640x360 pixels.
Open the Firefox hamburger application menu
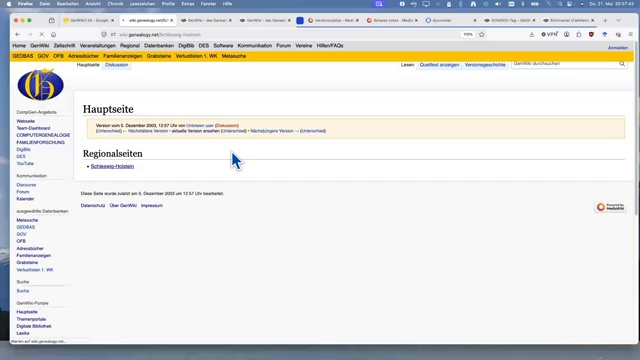[x=631, y=35]
